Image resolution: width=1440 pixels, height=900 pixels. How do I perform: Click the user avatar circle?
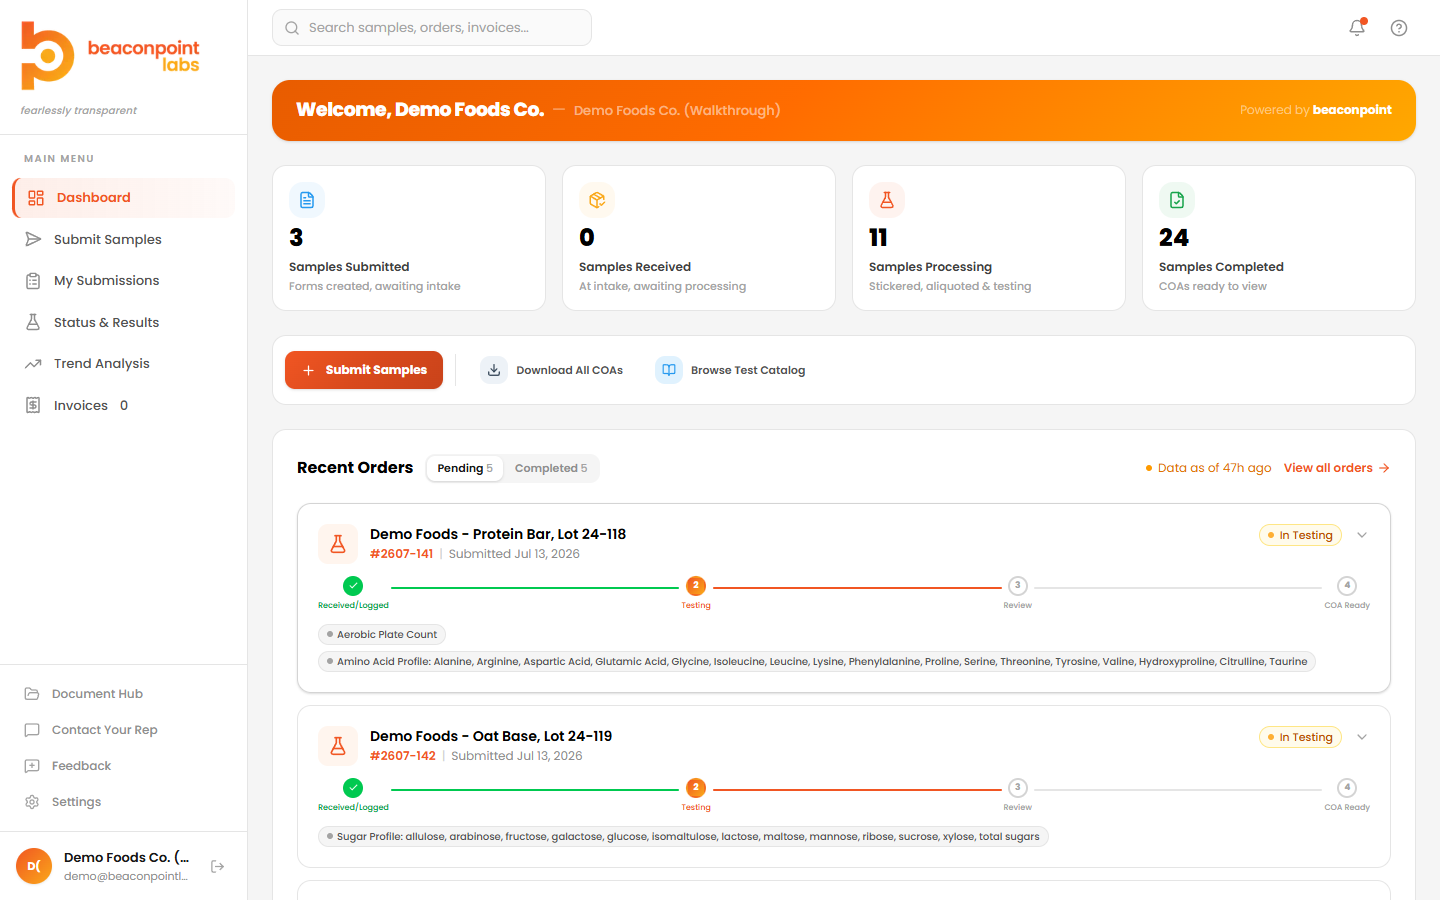pyautogui.click(x=34, y=866)
